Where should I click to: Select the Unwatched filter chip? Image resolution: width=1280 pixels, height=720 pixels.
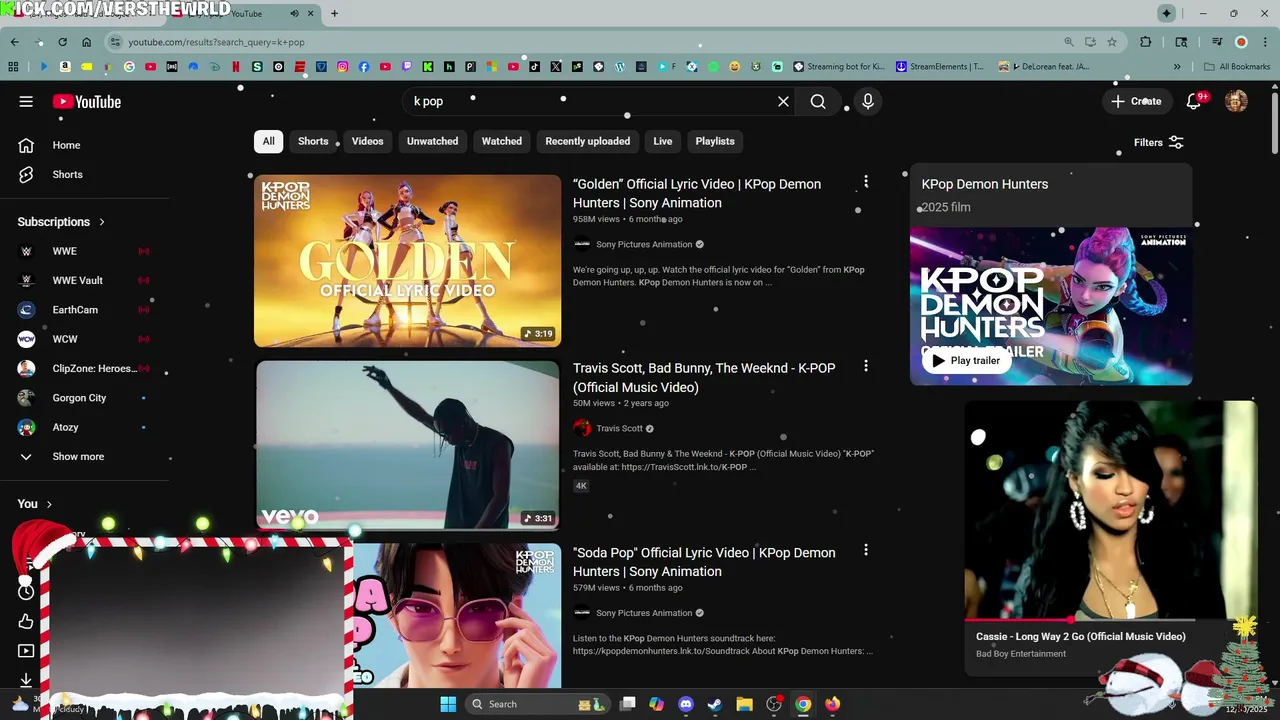[x=432, y=141]
